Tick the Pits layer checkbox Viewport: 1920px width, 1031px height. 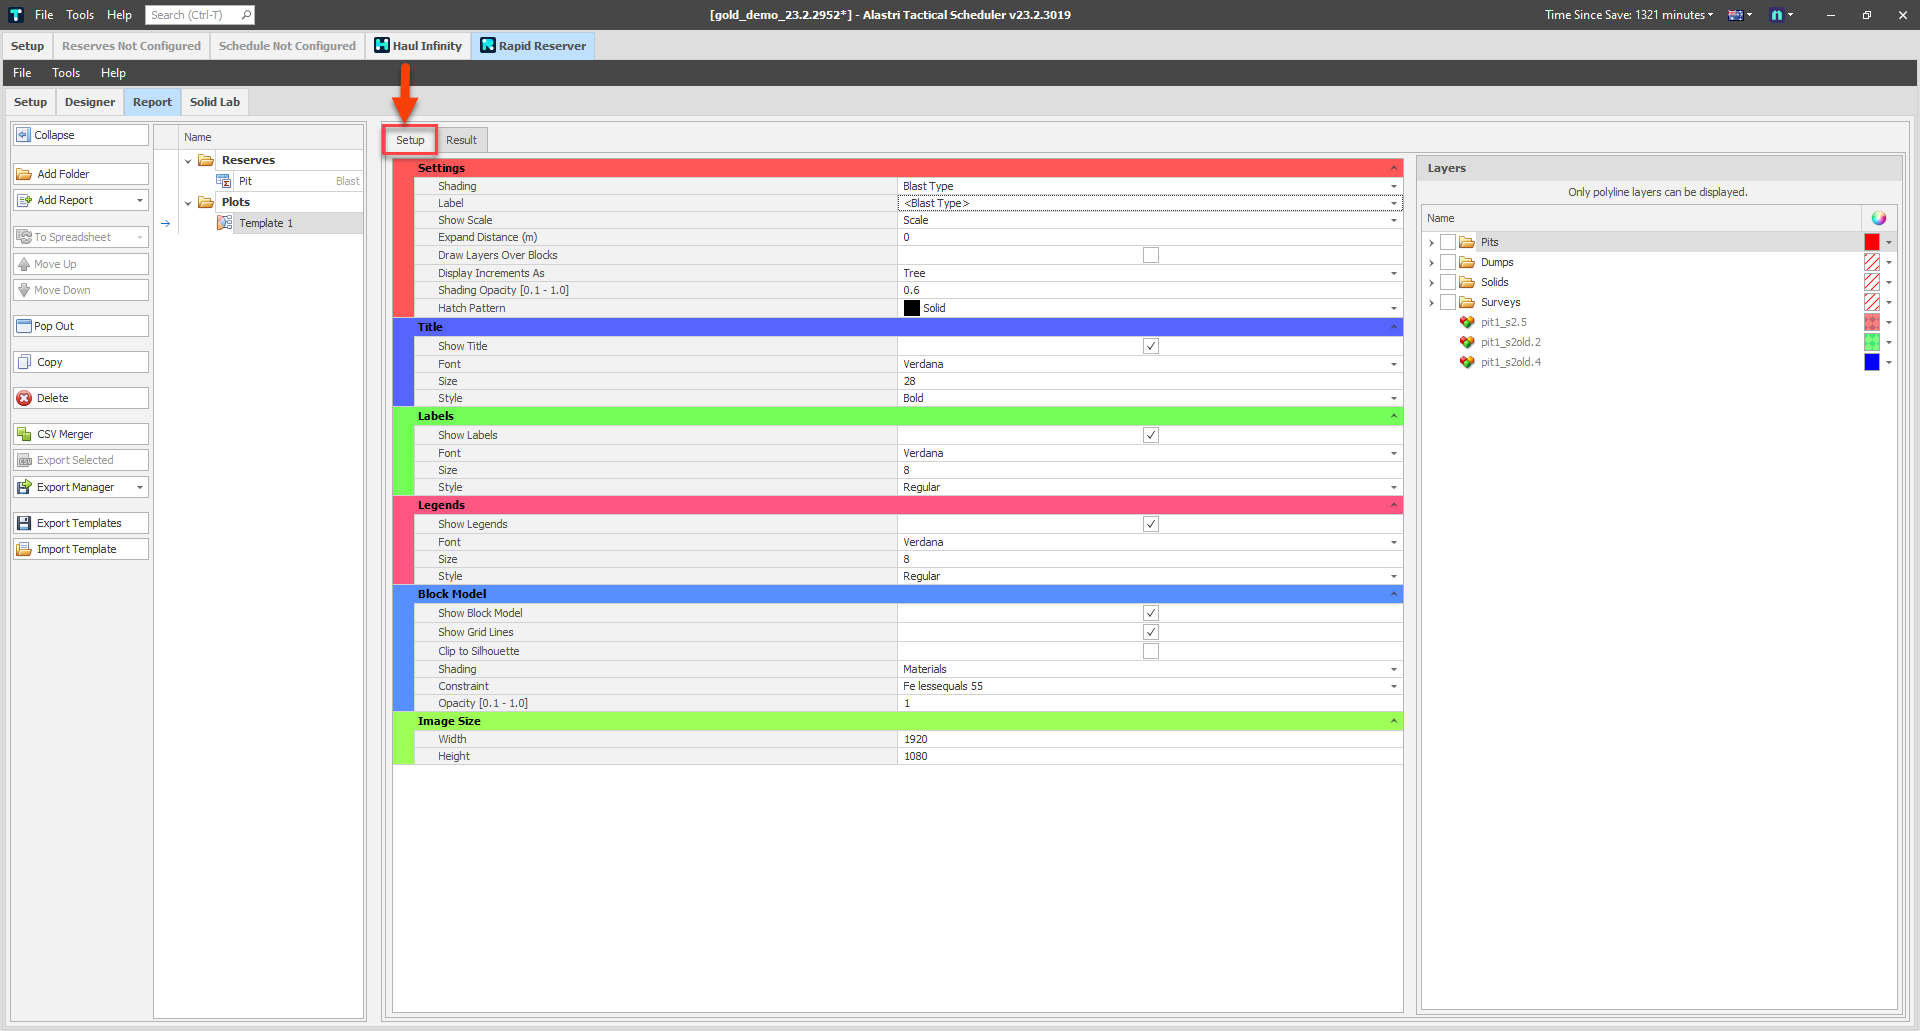click(x=1447, y=242)
